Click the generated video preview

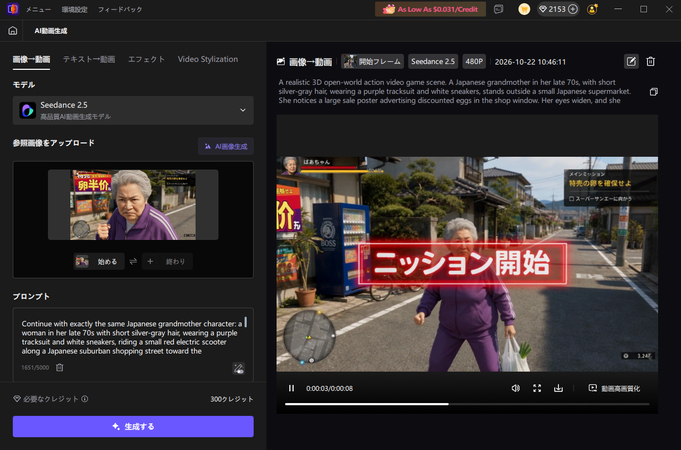coord(467,264)
